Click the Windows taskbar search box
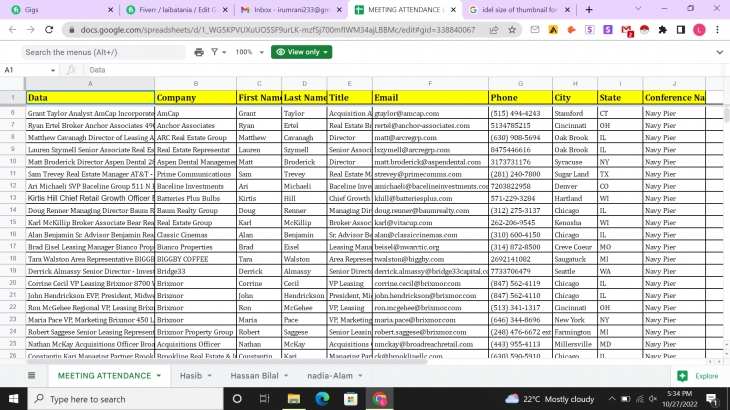The width and height of the screenshot is (730, 410). (x=126, y=399)
